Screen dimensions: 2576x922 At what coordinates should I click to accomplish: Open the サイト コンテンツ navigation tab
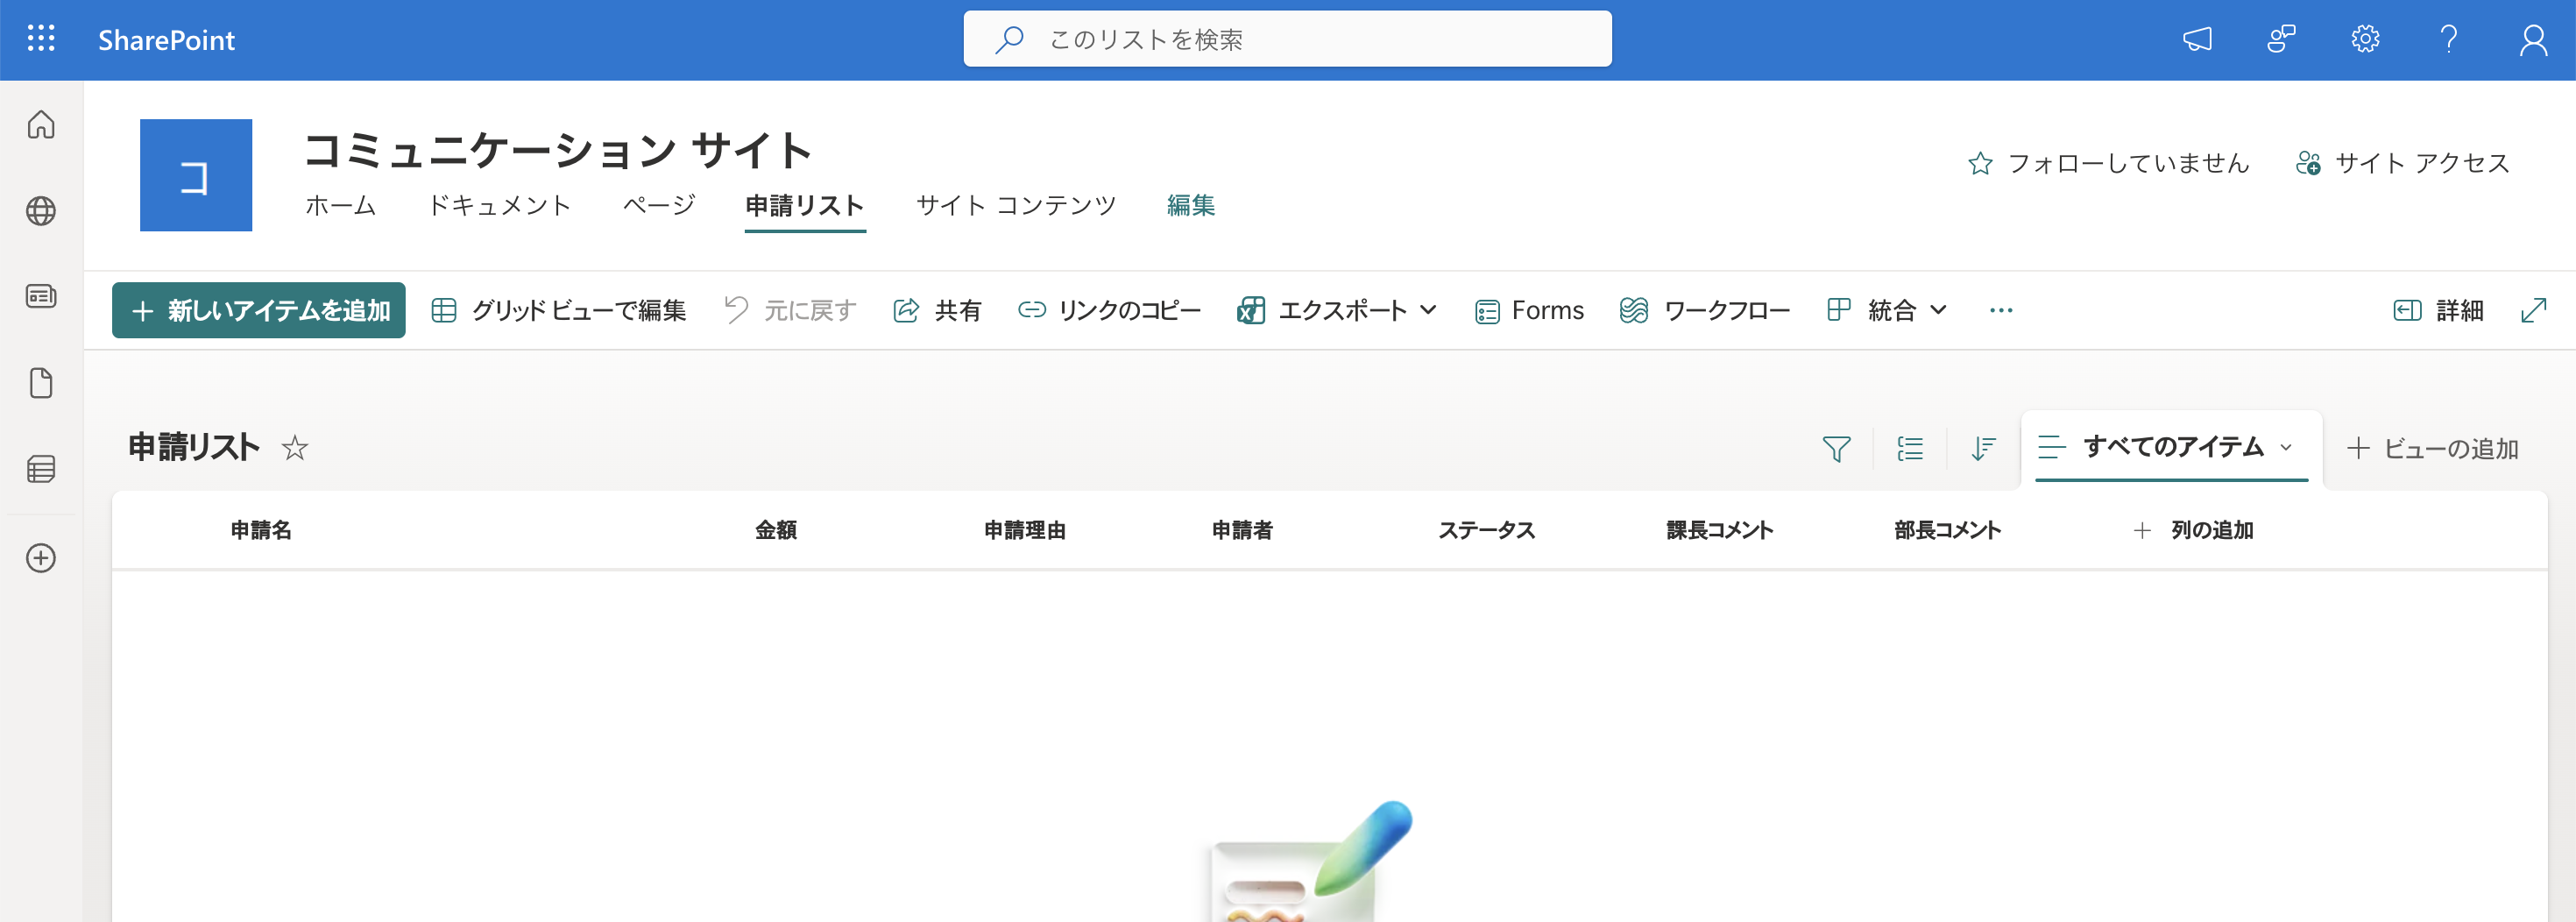click(x=1016, y=205)
